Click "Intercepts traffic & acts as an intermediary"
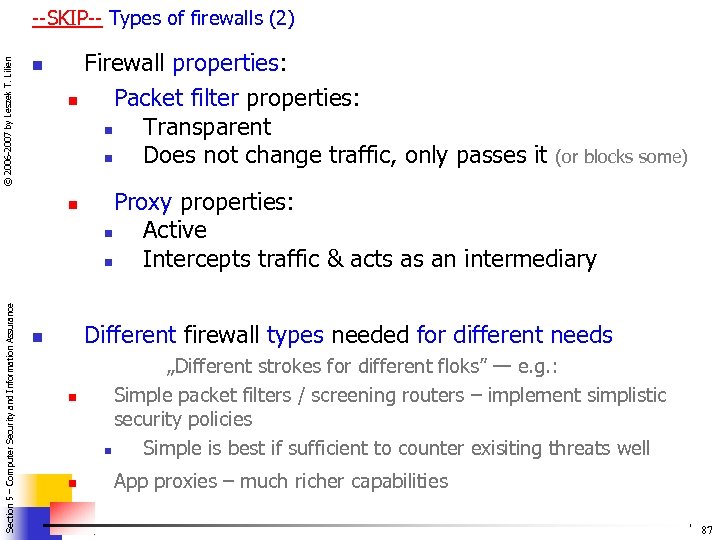The height and width of the screenshot is (540, 720). click(369, 259)
